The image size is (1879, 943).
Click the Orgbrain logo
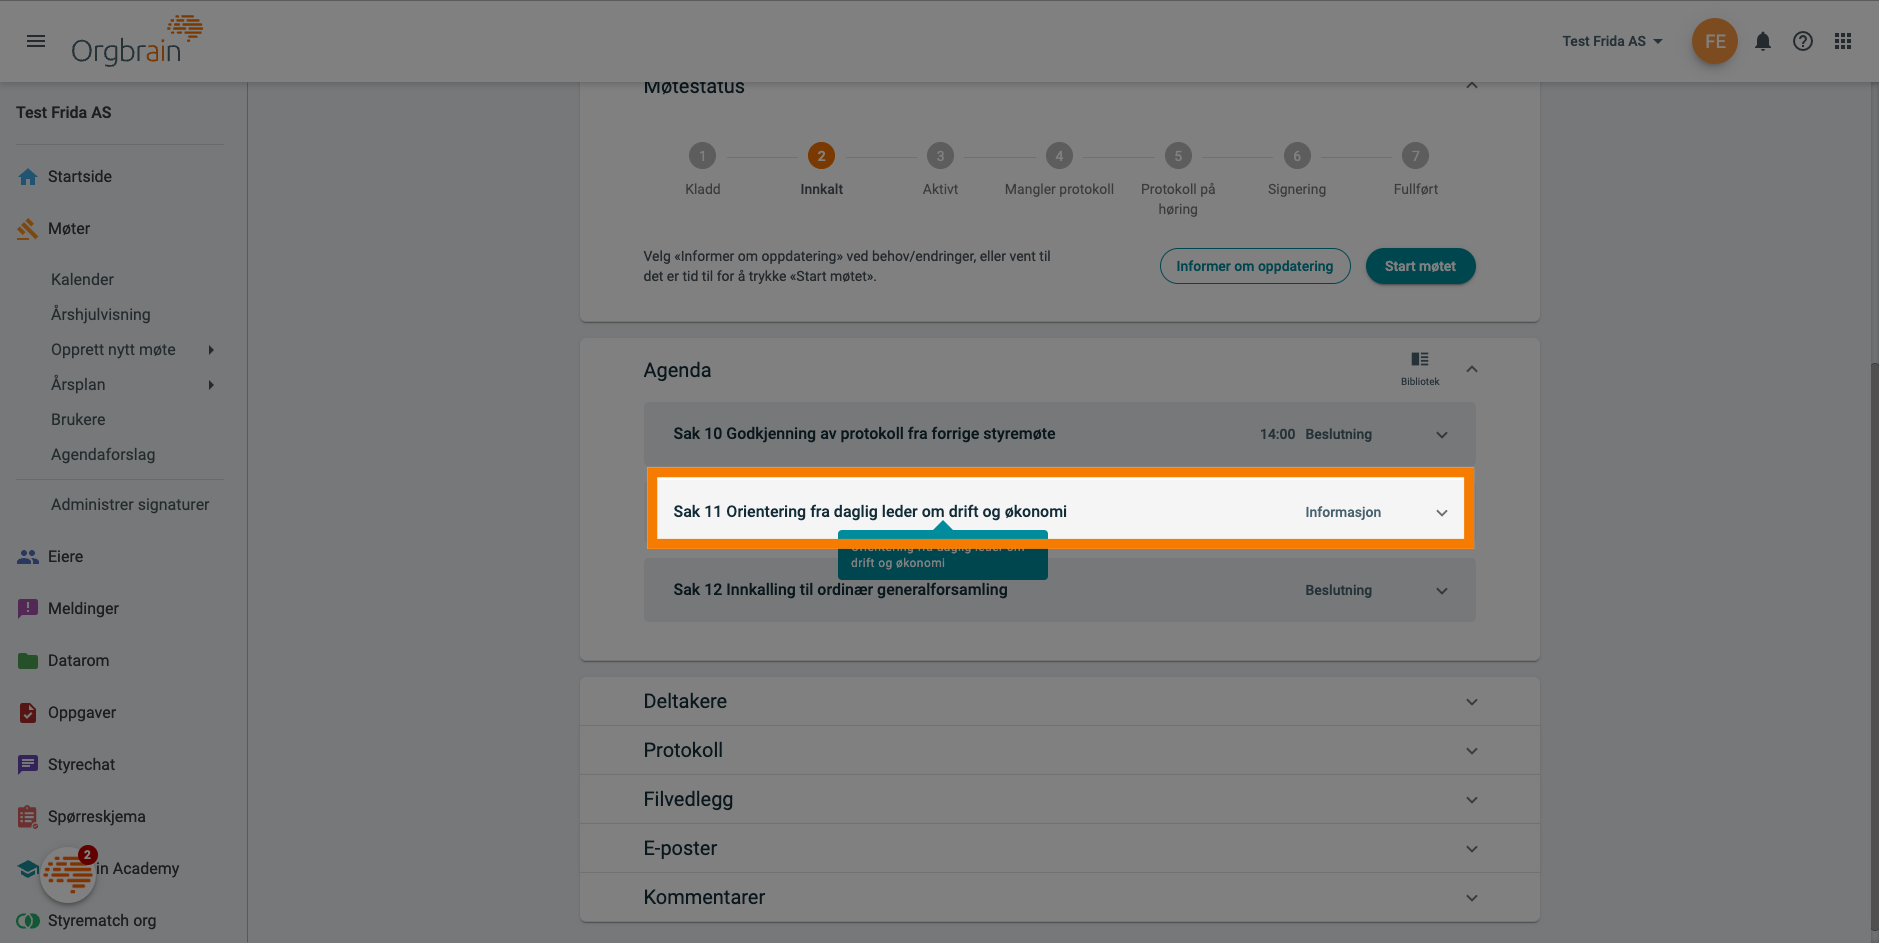tap(137, 40)
